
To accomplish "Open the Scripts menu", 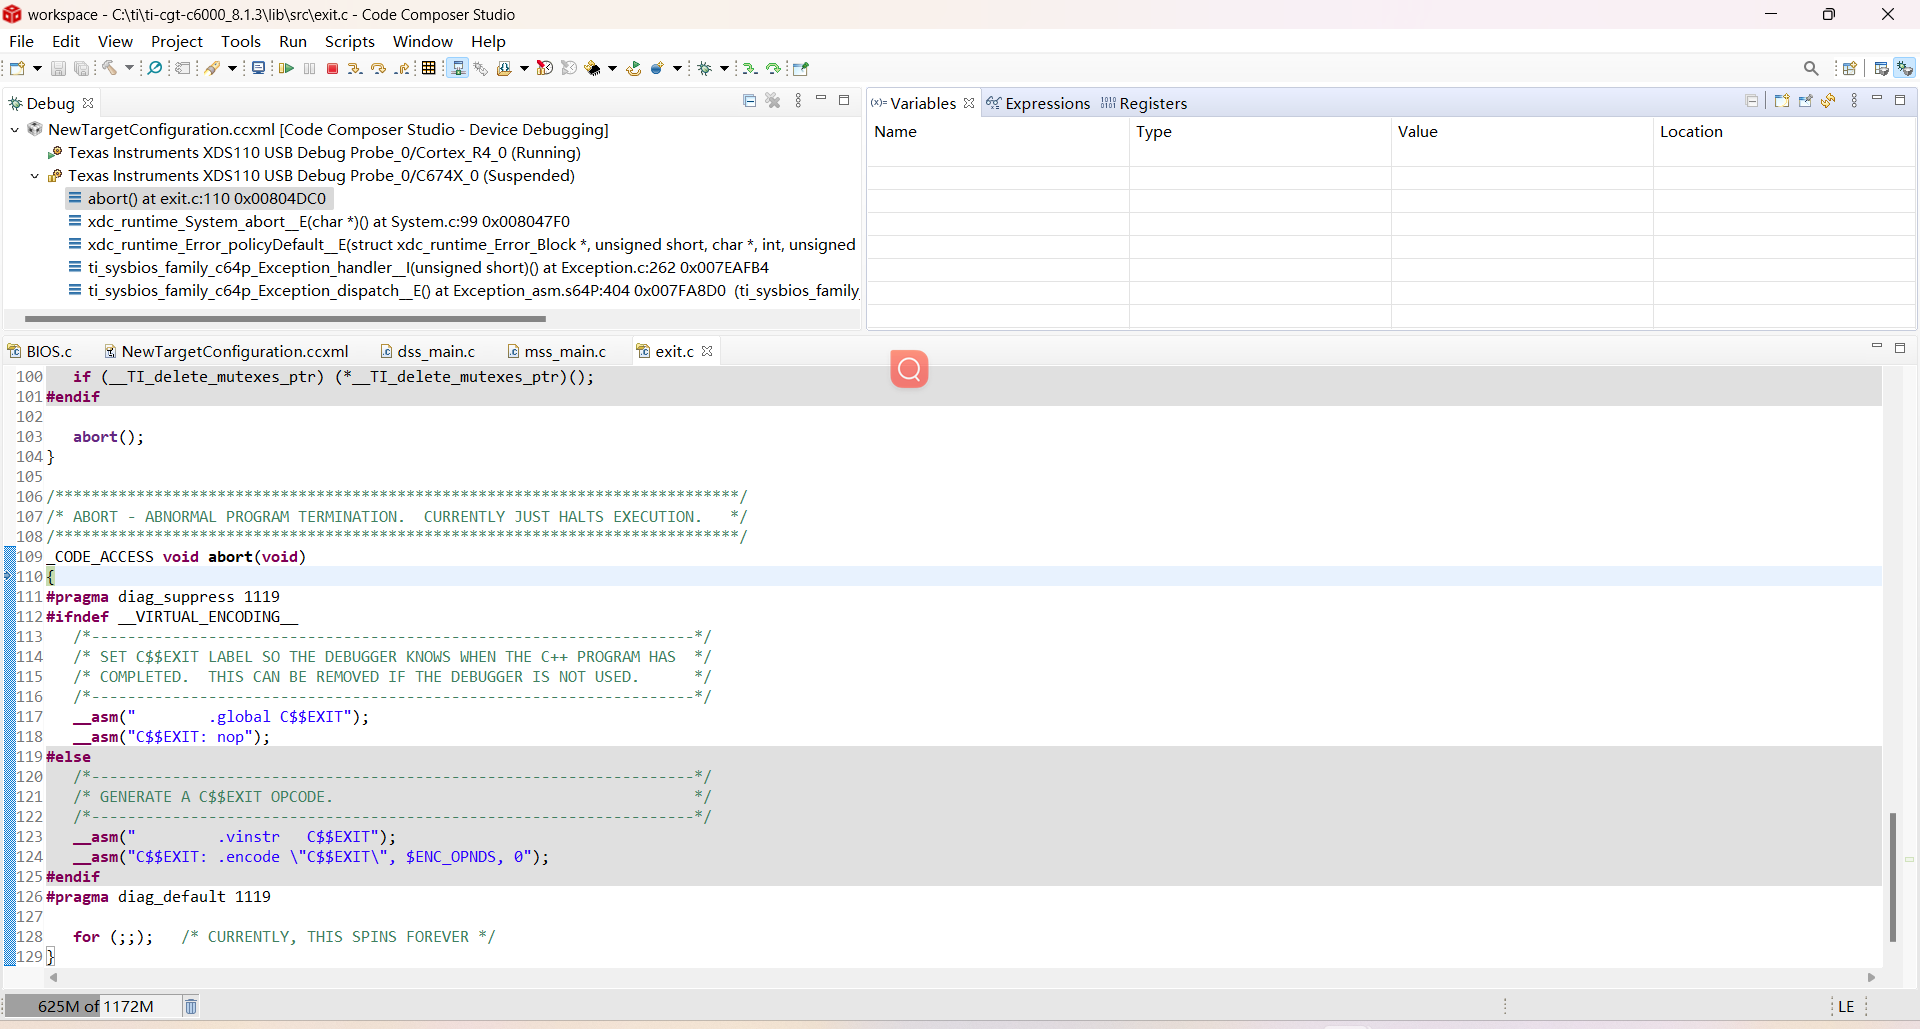I will (349, 41).
